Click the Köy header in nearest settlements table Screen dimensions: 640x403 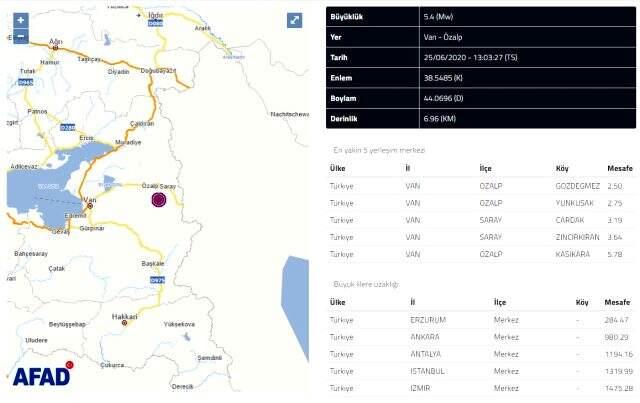[x=564, y=168]
